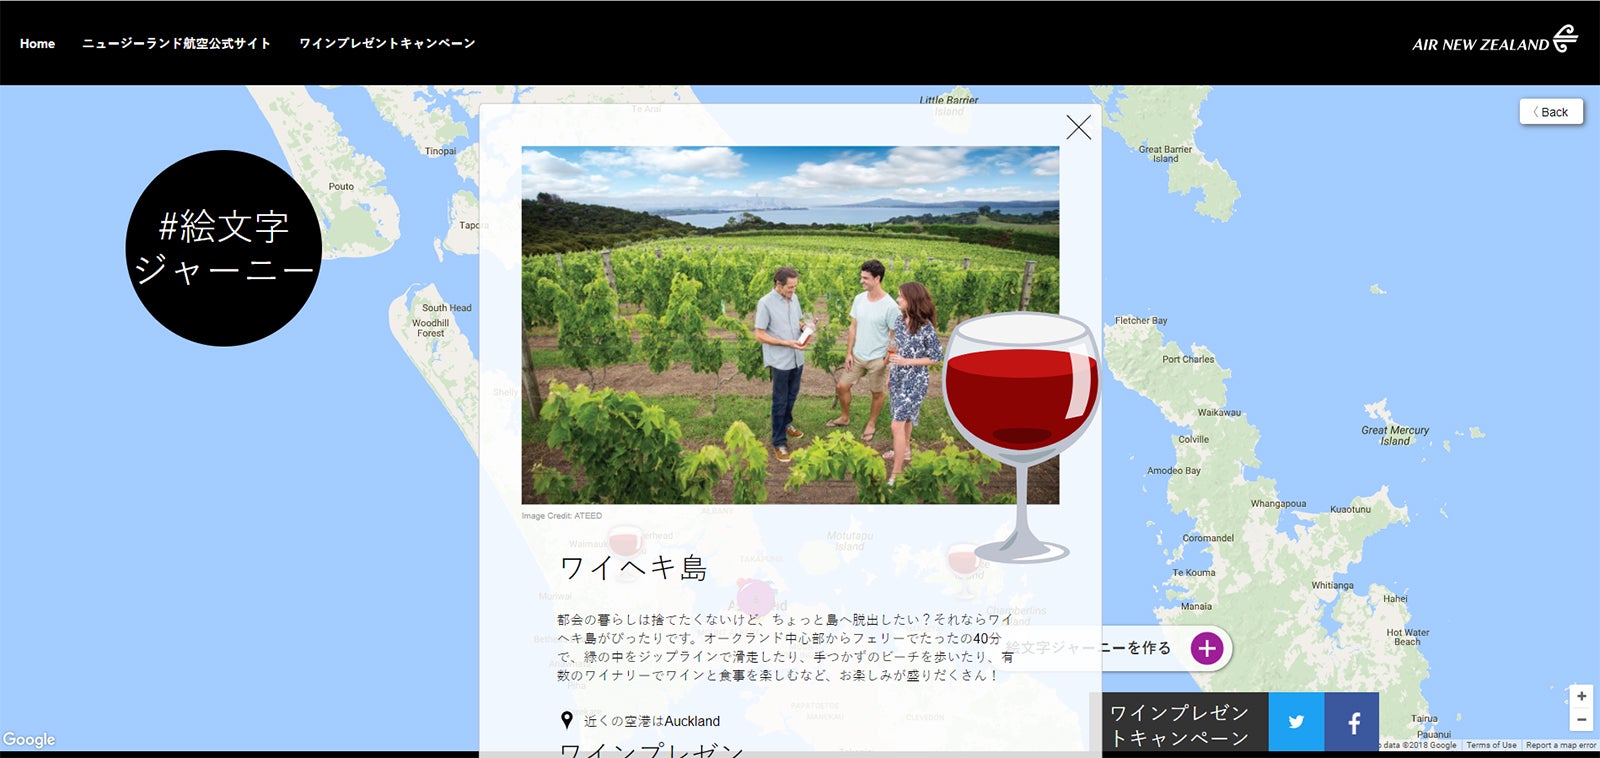This screenshot has height=758, width=1600.
Task: Open ワインプレゼントキャンペーン in top navigation
Action: coord(387,43)
